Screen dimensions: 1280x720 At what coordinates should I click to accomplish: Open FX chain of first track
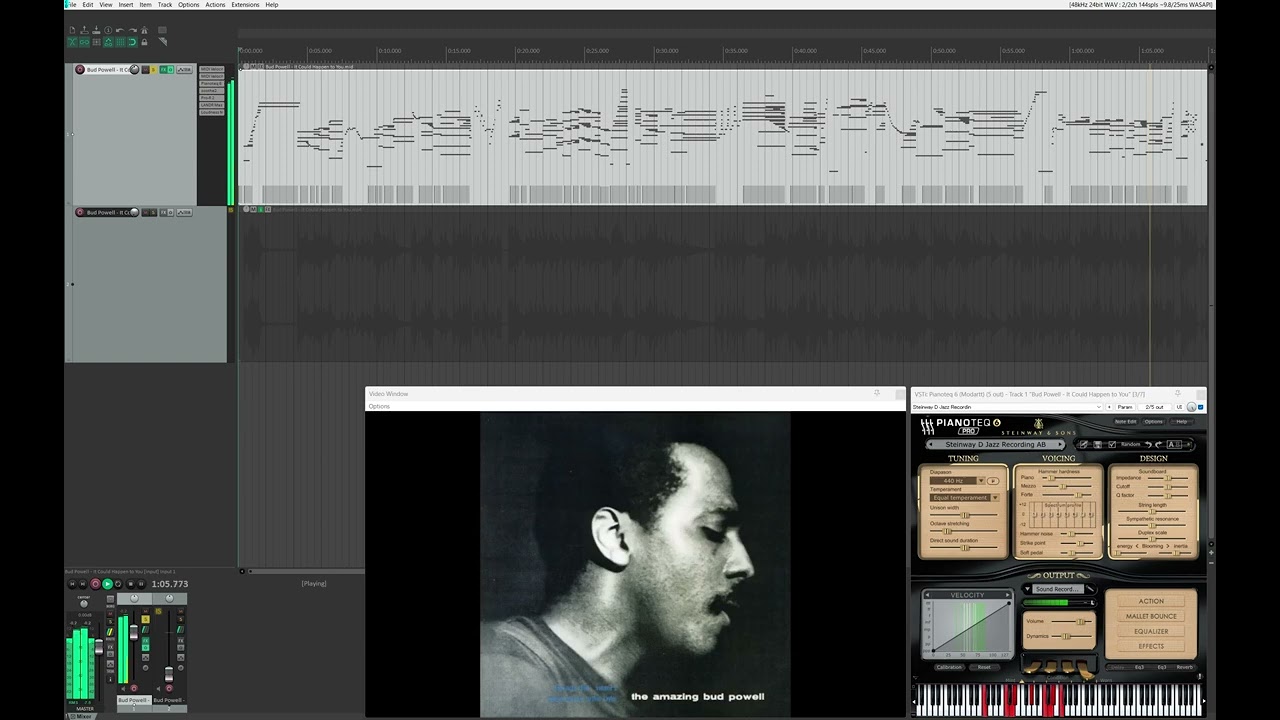[163, 69]
